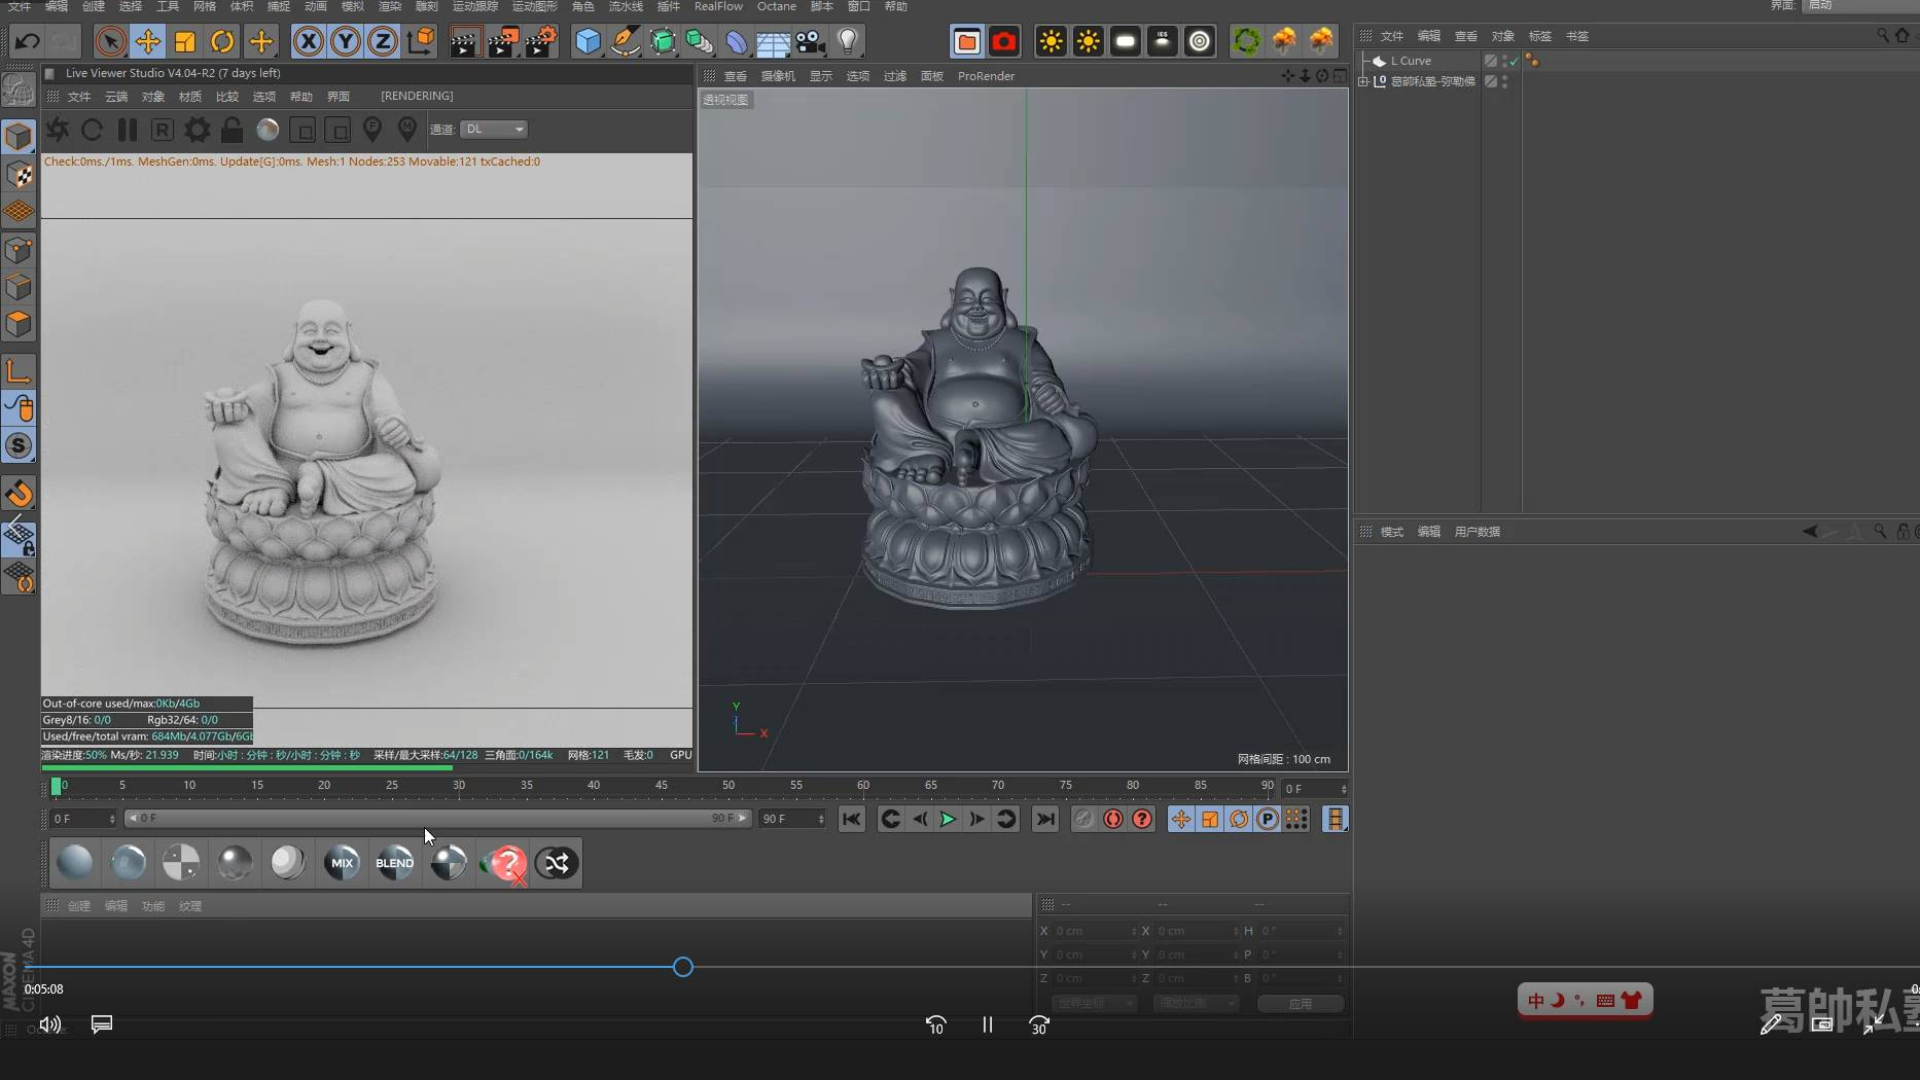
Task: Open Live Viewer 材质 menu
Action: [190, 96]
